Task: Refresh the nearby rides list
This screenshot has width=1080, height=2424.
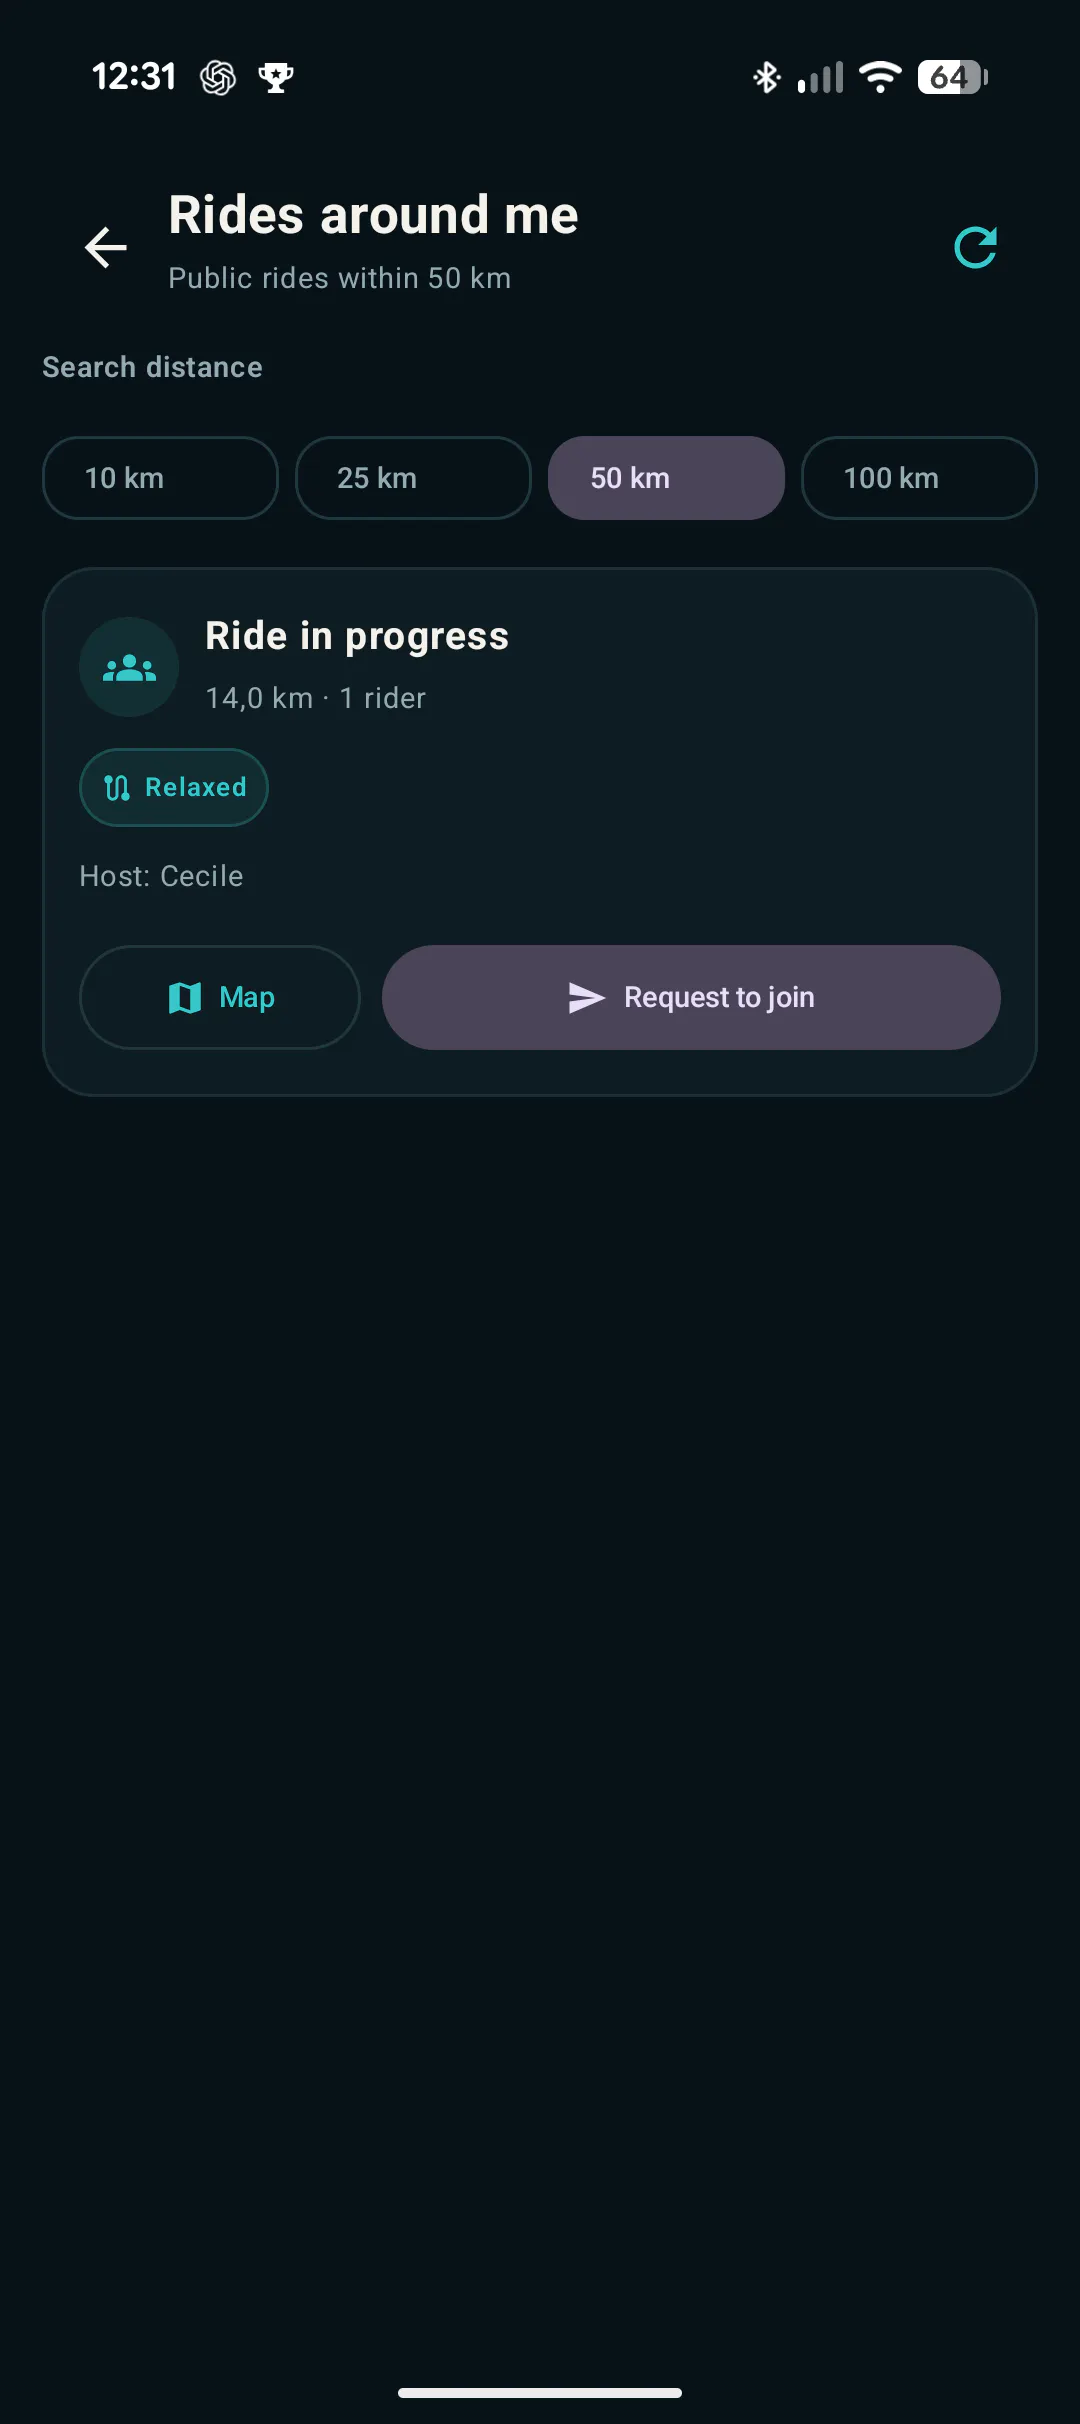Action: 975,247
